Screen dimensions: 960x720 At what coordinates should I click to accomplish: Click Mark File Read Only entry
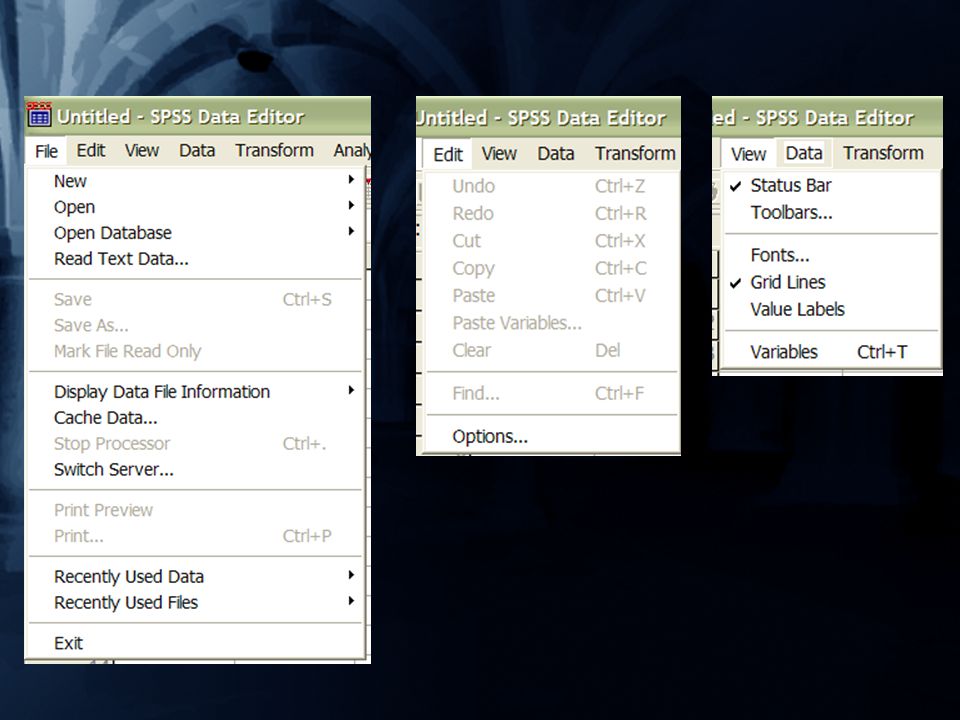pos(196,351)
